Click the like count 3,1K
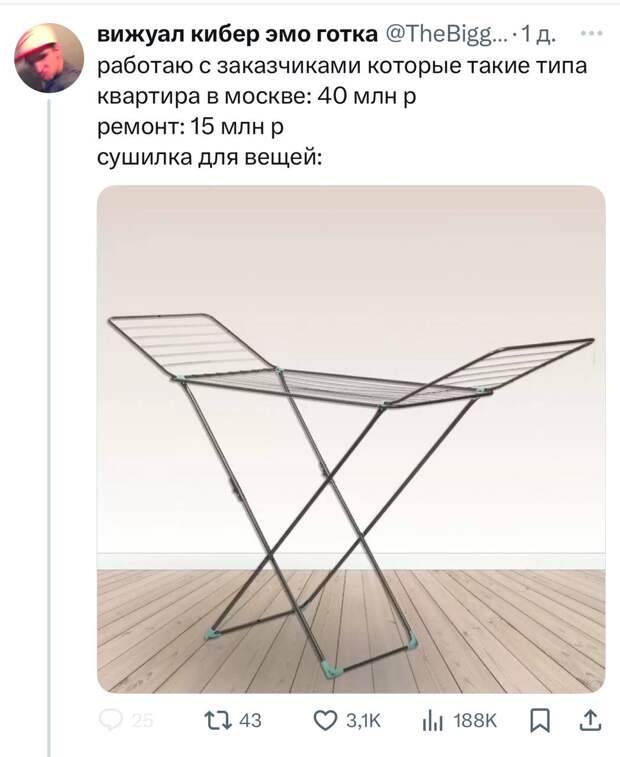Viewport: 620px width, 757px height. coord(363,721)
